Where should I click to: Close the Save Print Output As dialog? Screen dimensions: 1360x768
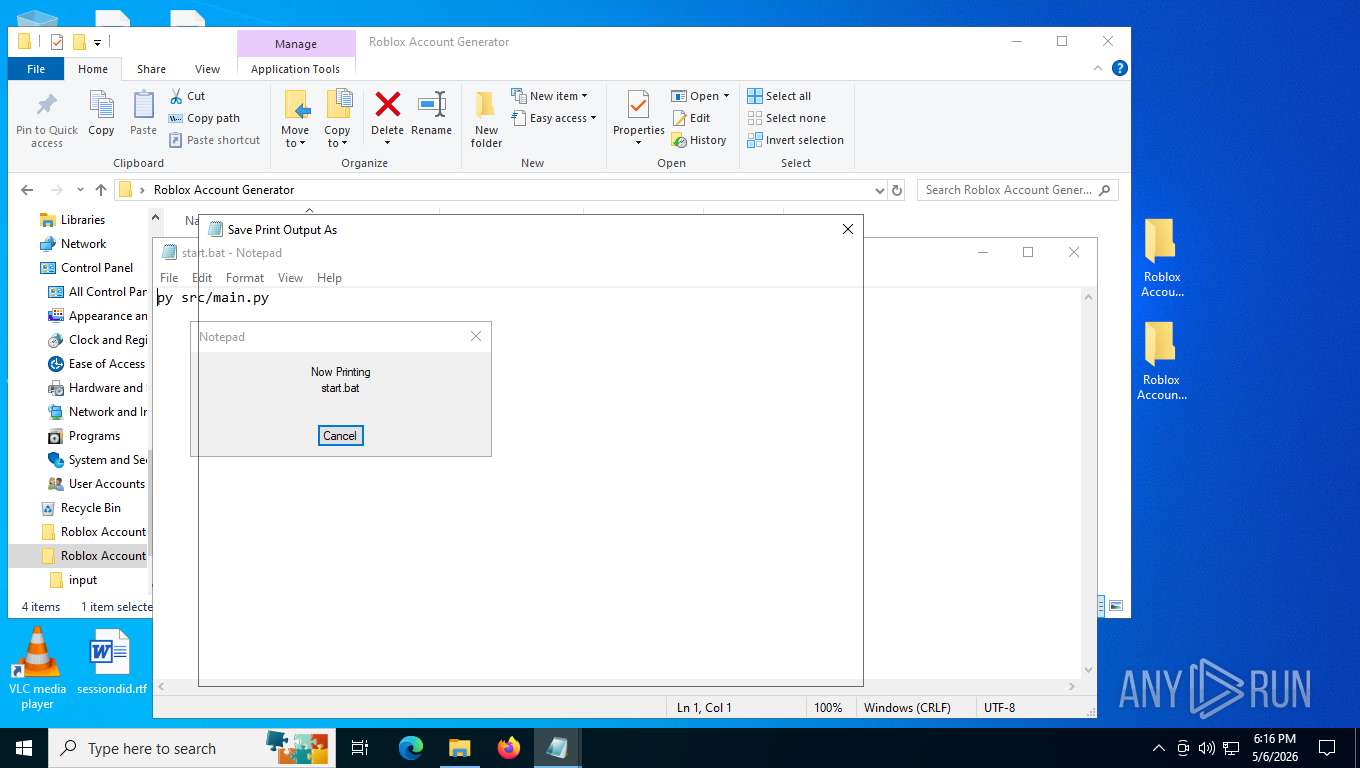[x=847, y=229]
